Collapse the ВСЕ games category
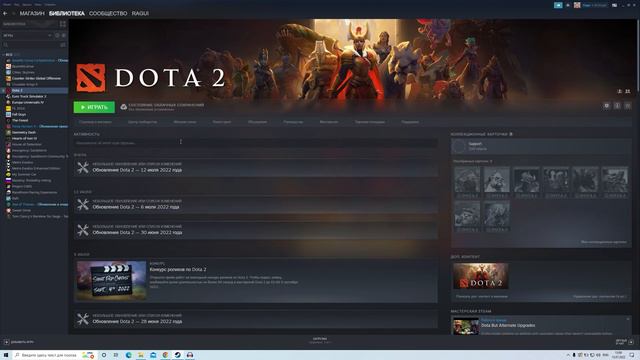This screenshot has width=640, height=360. pyautogui.click(x=9, y=54)
